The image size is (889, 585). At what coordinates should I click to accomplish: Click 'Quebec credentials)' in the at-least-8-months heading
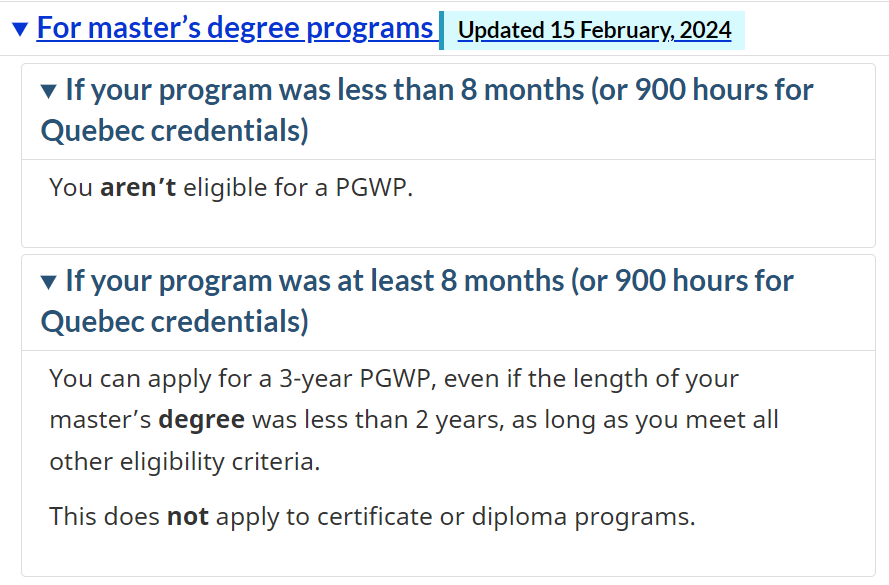coord(174,322)
